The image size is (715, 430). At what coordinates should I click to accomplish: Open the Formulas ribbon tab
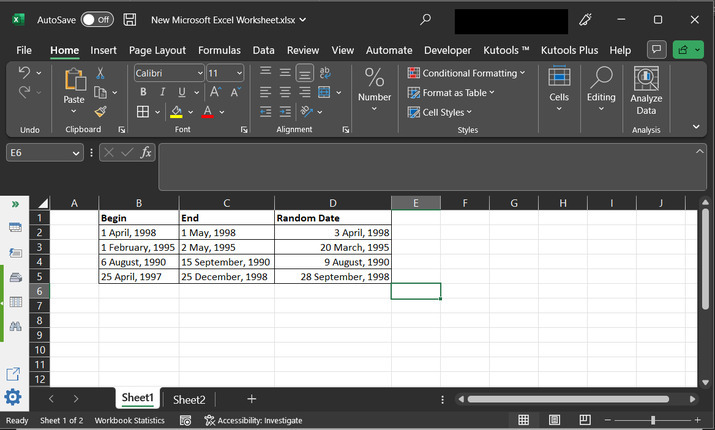[219, 50]
